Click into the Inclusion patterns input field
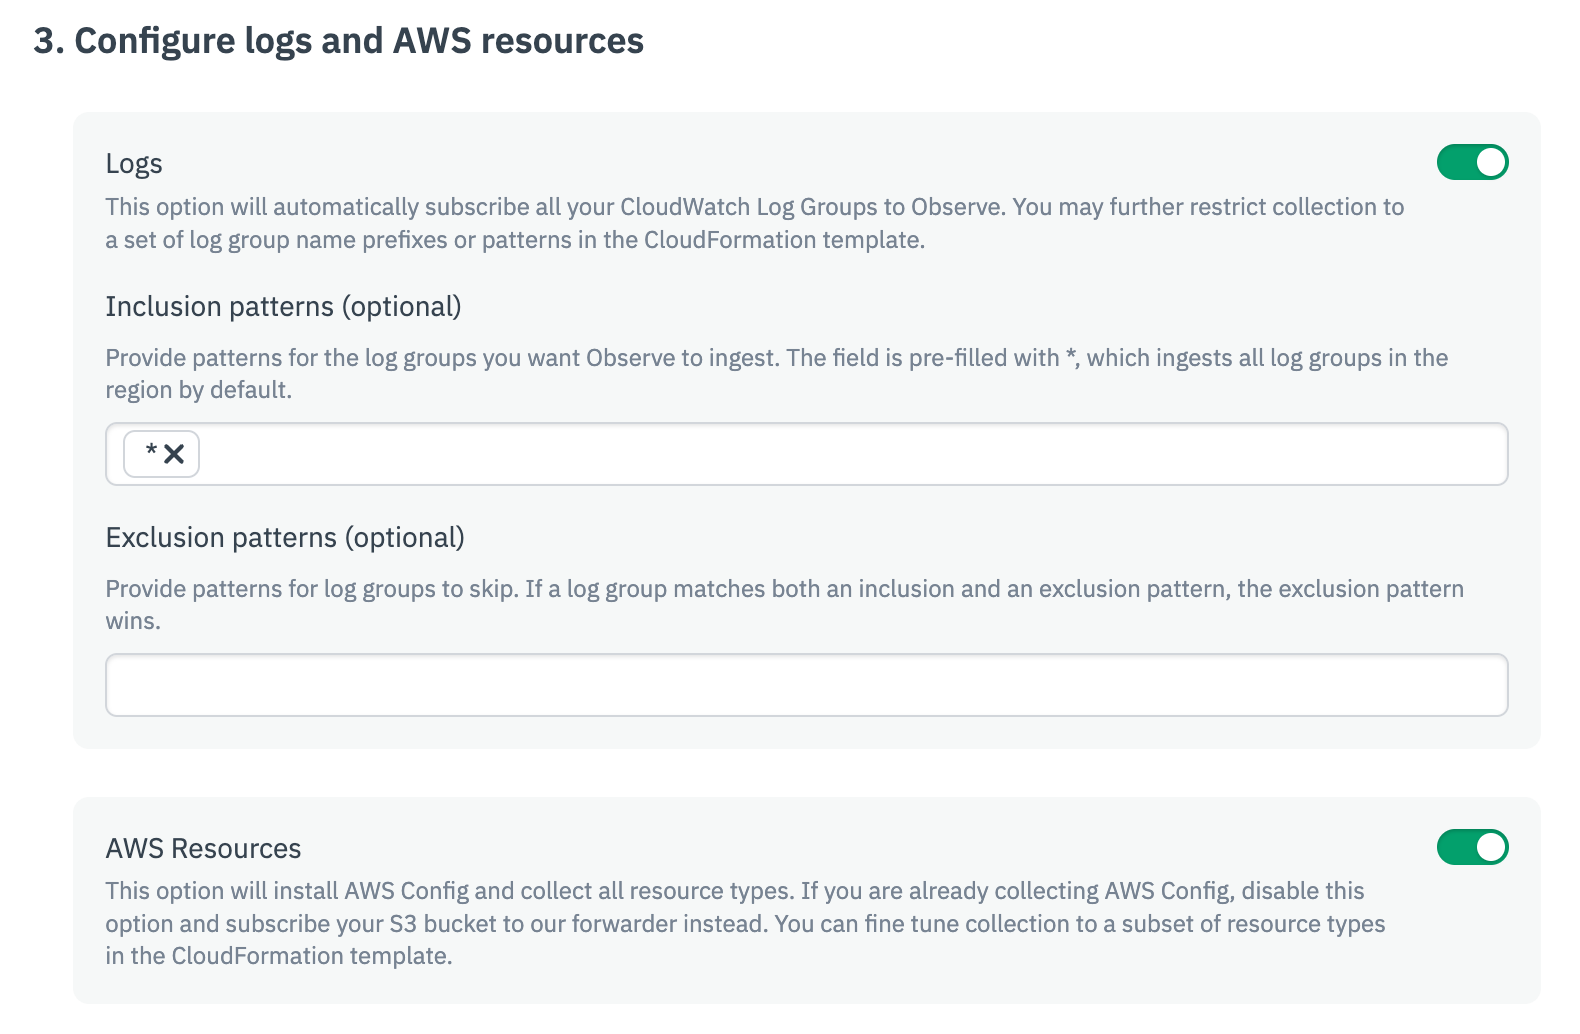Viewport: 1580px width, 1034px height. click(x=850, y=455)
